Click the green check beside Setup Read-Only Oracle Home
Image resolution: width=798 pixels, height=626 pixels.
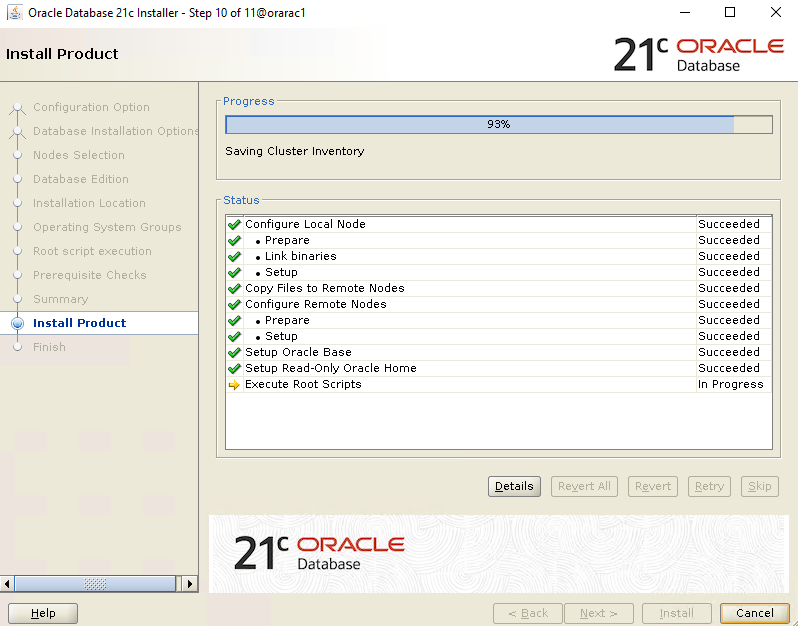pyautogui.click(x=234, y=368)
